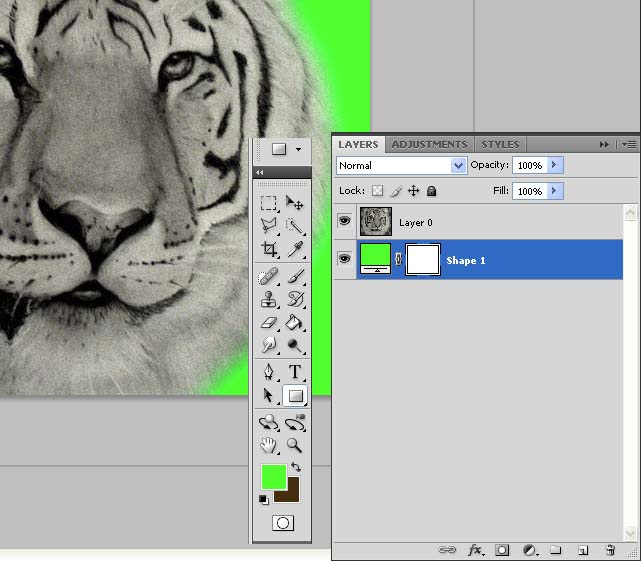The image size is (641, 563).
Task: Swap foreground and background colors
Action: coord(295,468)
